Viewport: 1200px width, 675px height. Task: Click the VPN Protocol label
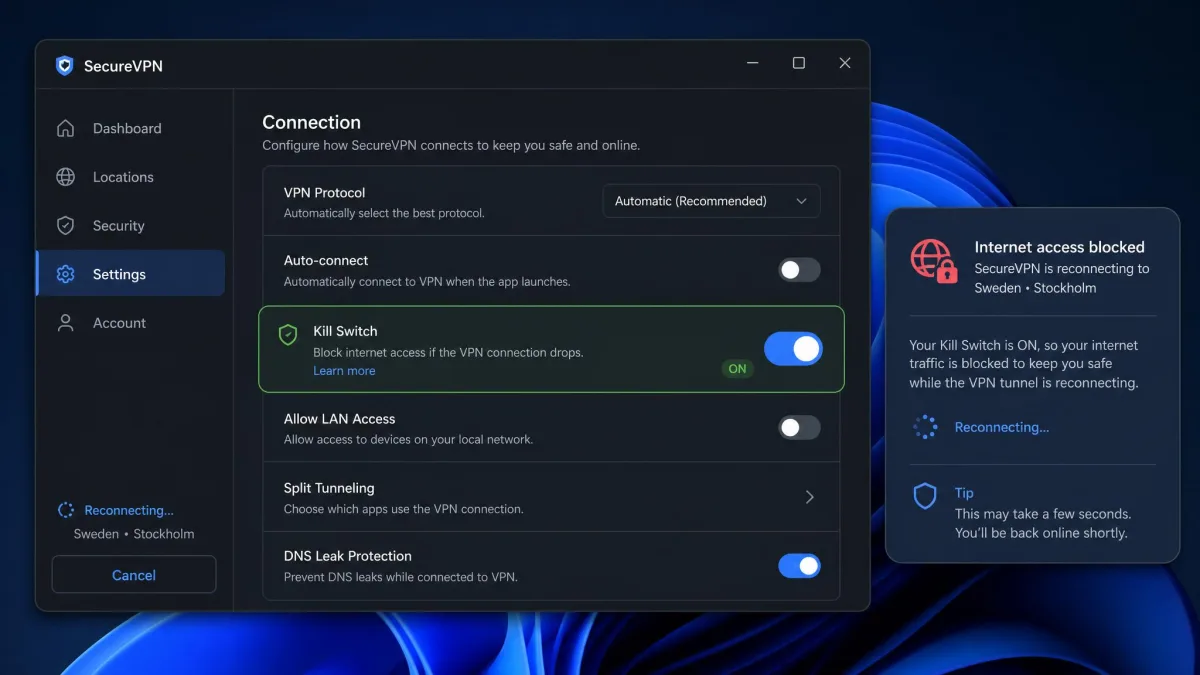coord(324,192)
